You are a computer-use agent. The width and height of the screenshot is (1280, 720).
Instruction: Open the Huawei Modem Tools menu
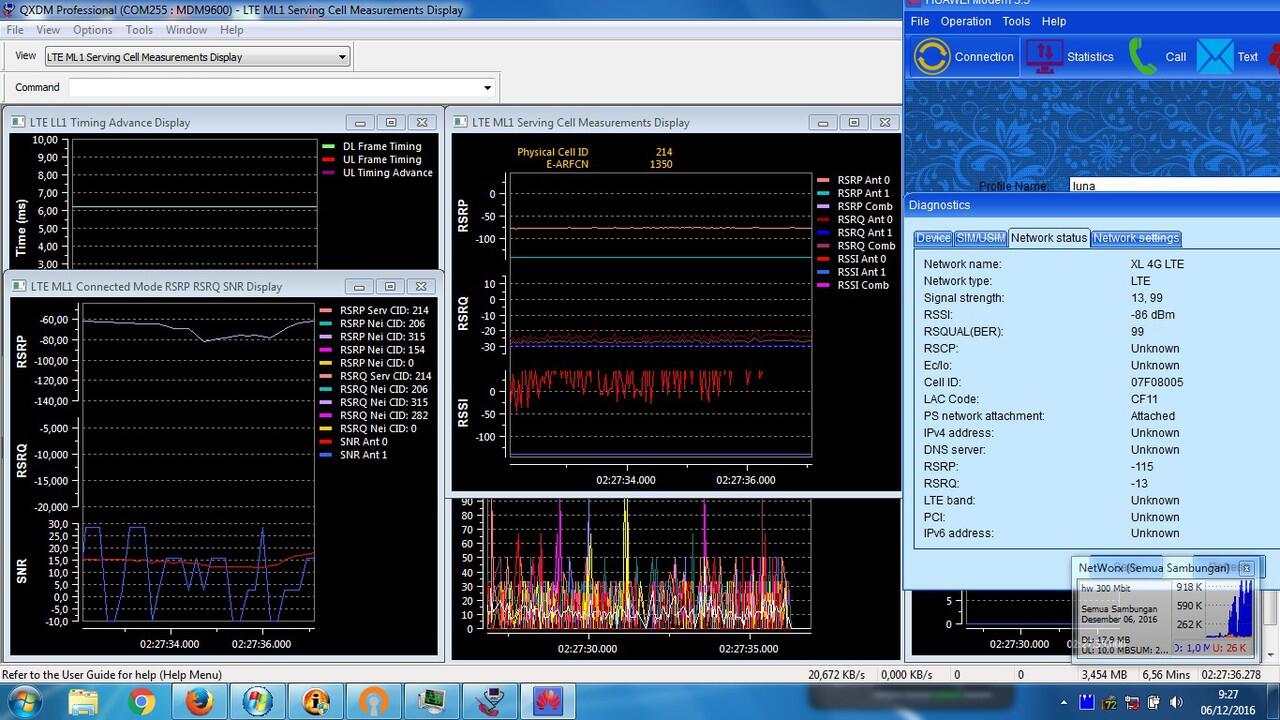[x=1016, y=21]
